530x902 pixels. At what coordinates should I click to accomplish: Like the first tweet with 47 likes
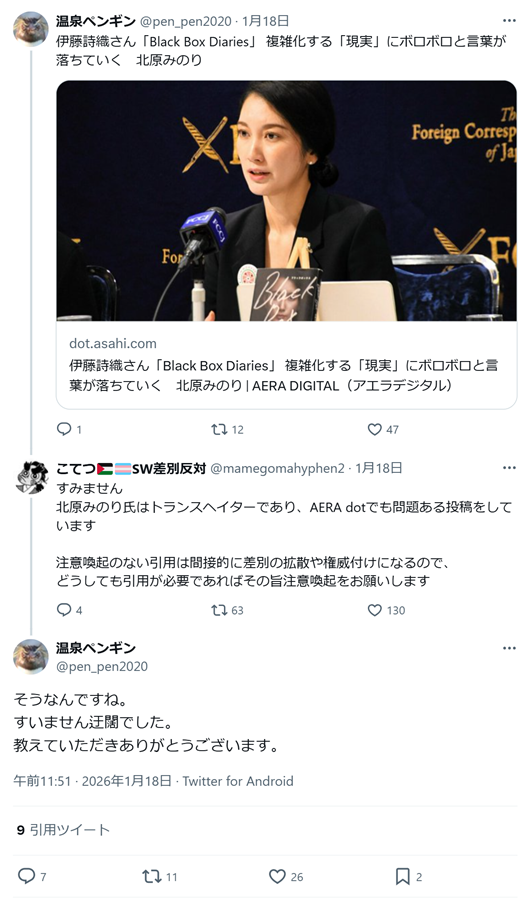(x=383, y=429)
